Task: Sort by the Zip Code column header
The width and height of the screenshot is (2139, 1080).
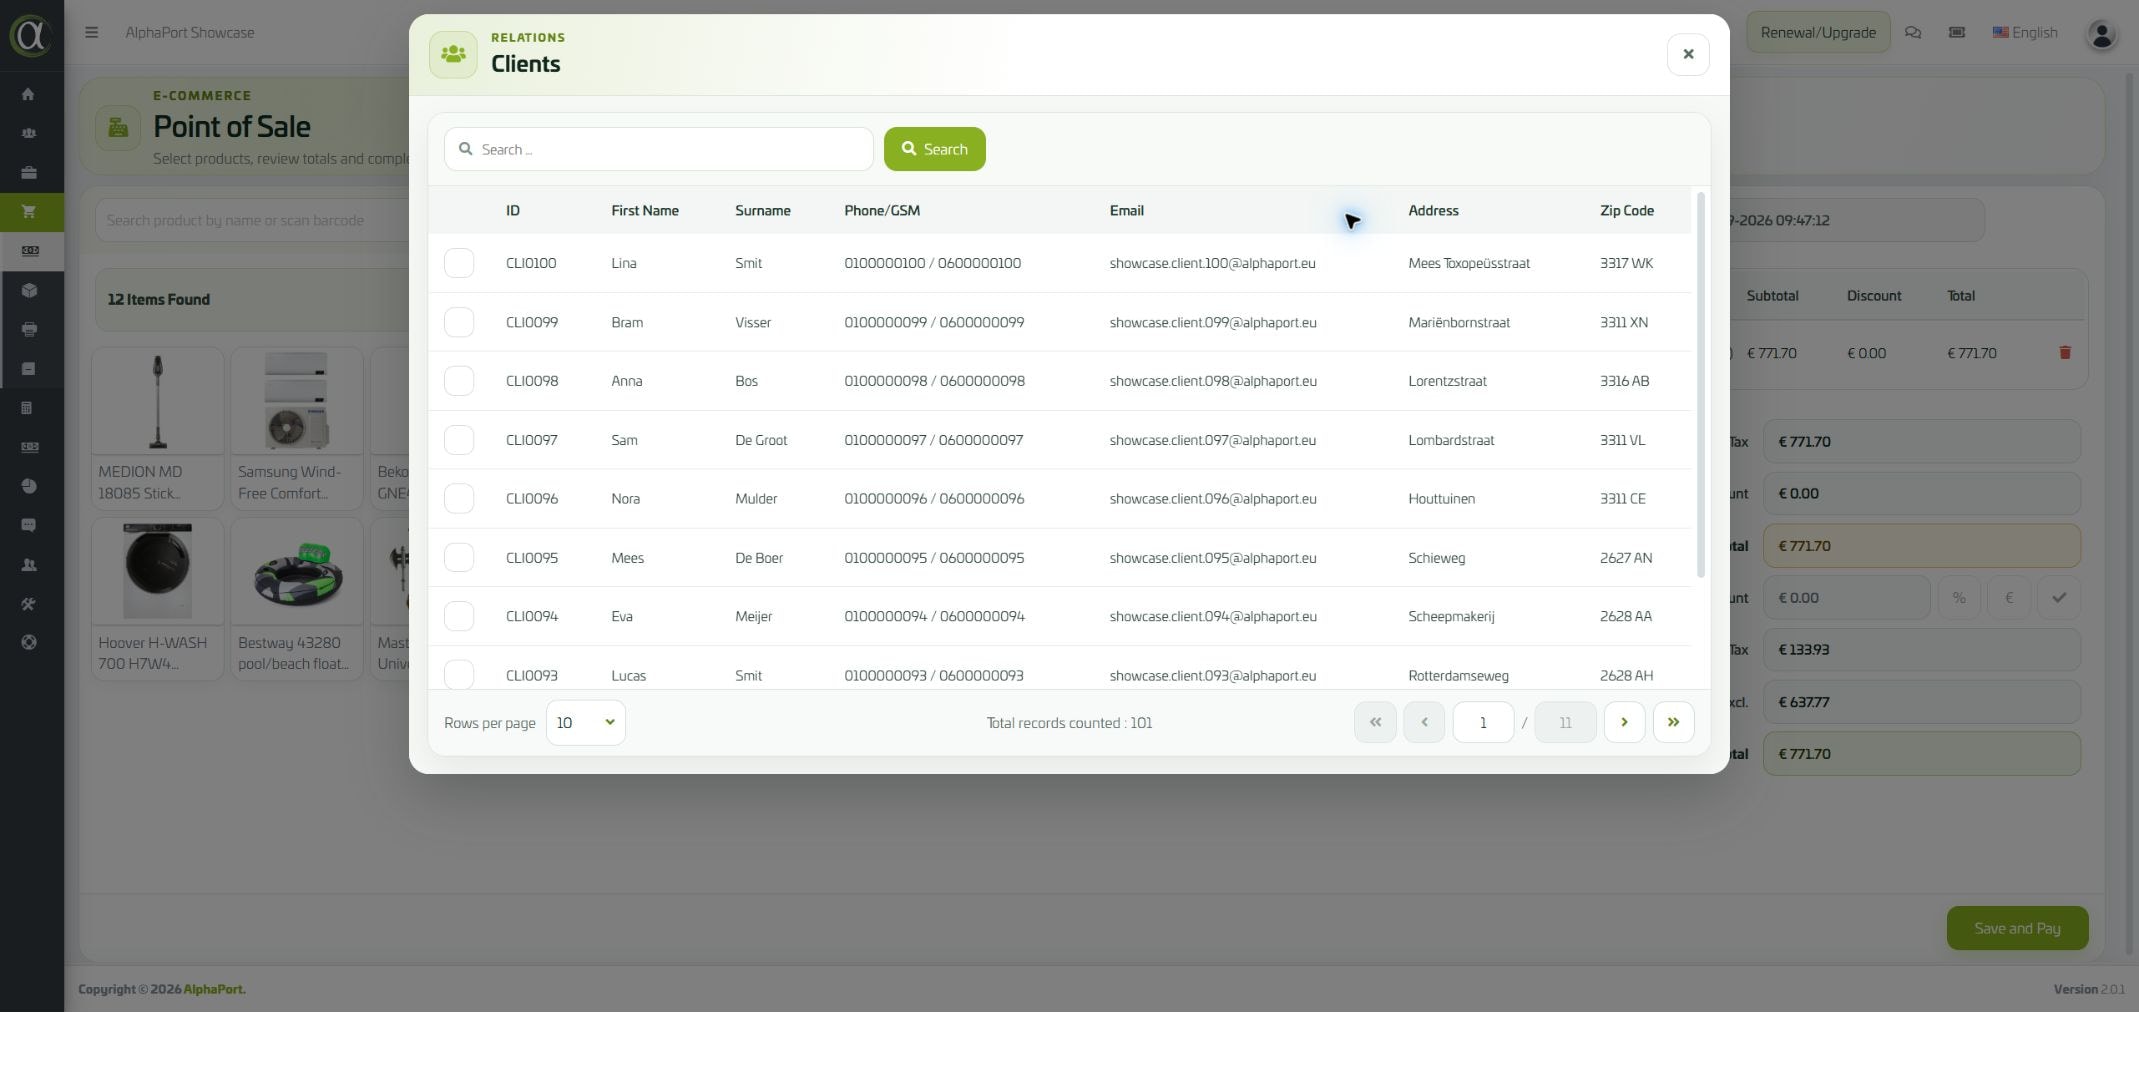Action: tap(1627, 210)
